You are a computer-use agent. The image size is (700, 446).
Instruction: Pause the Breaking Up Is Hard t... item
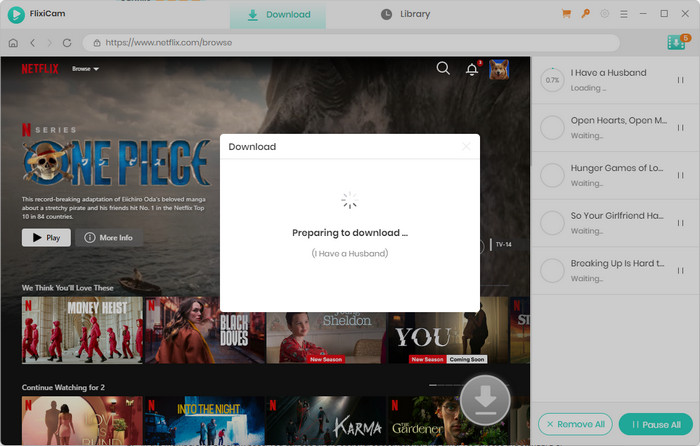(x=680, y=271)
